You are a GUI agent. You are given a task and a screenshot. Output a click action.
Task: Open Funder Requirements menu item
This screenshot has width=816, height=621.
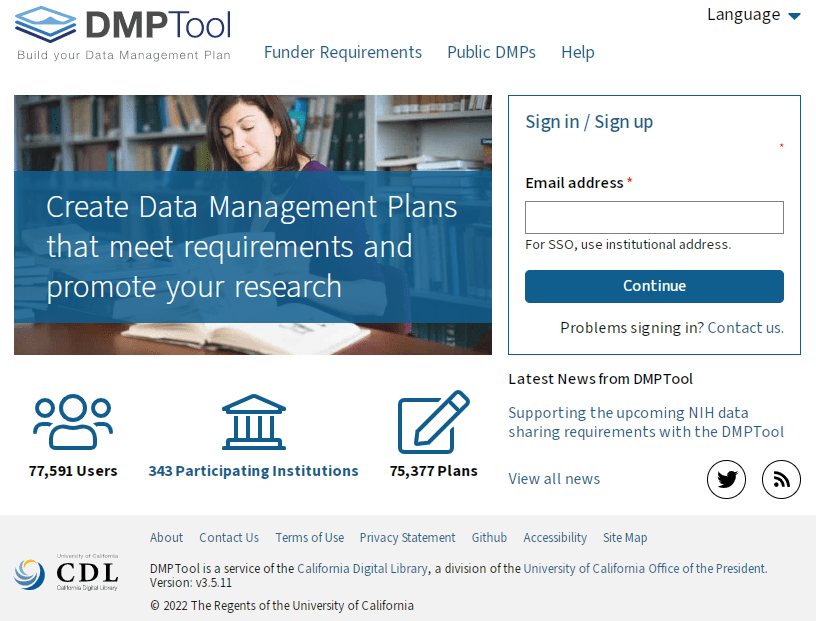(x=343, y=52)
